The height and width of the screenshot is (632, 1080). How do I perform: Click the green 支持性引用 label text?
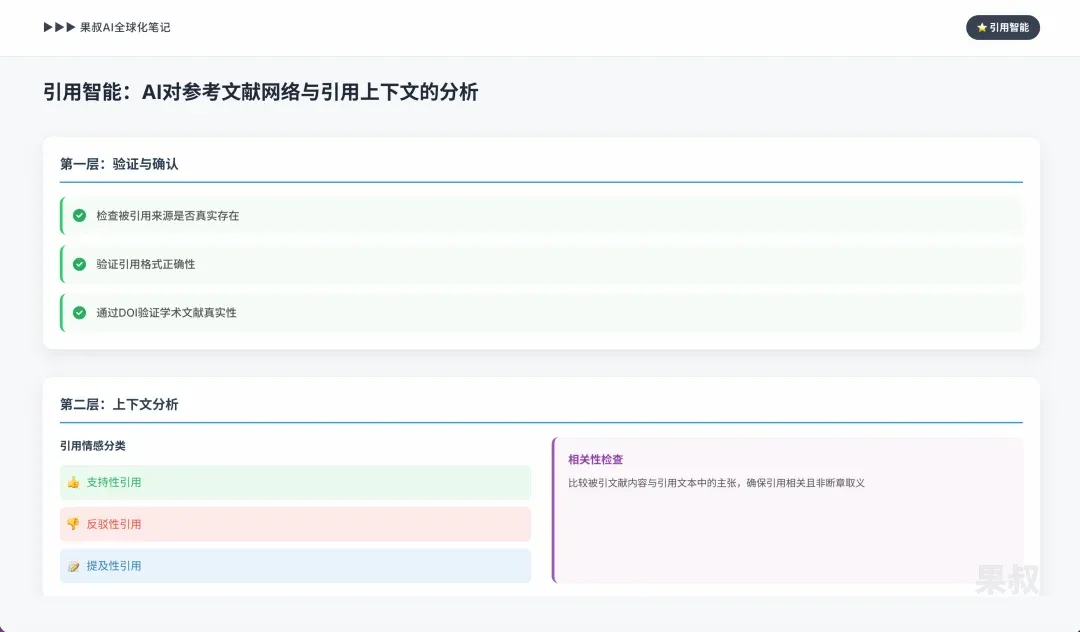tap(114, 482)
